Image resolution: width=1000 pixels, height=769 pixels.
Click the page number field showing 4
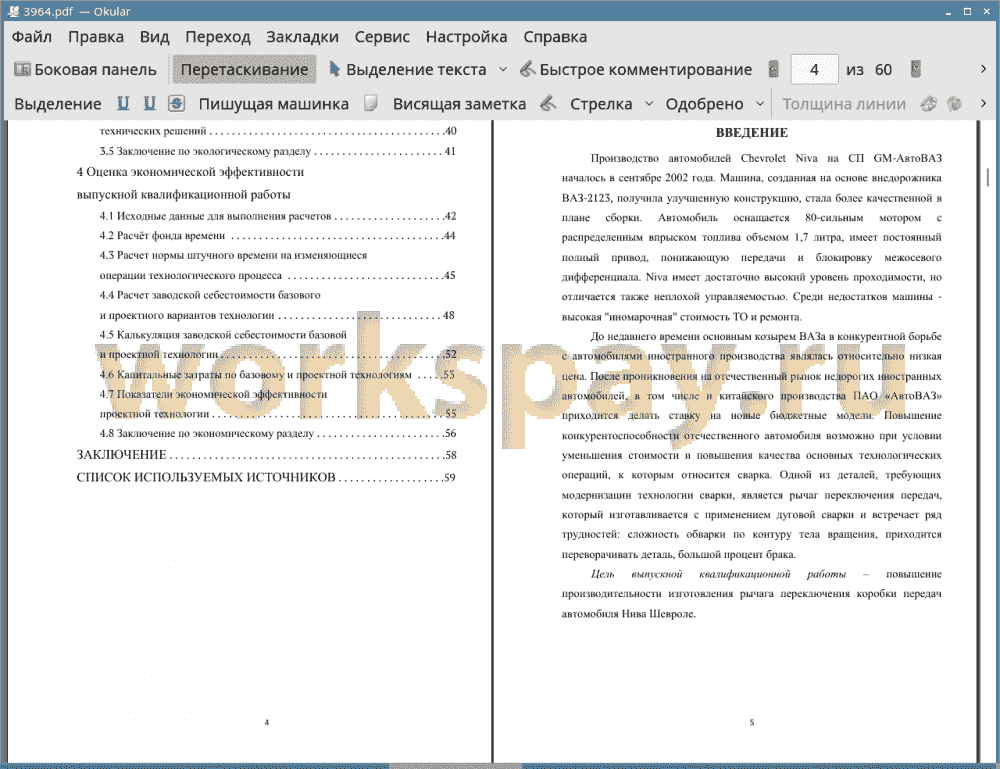(814, 70)
